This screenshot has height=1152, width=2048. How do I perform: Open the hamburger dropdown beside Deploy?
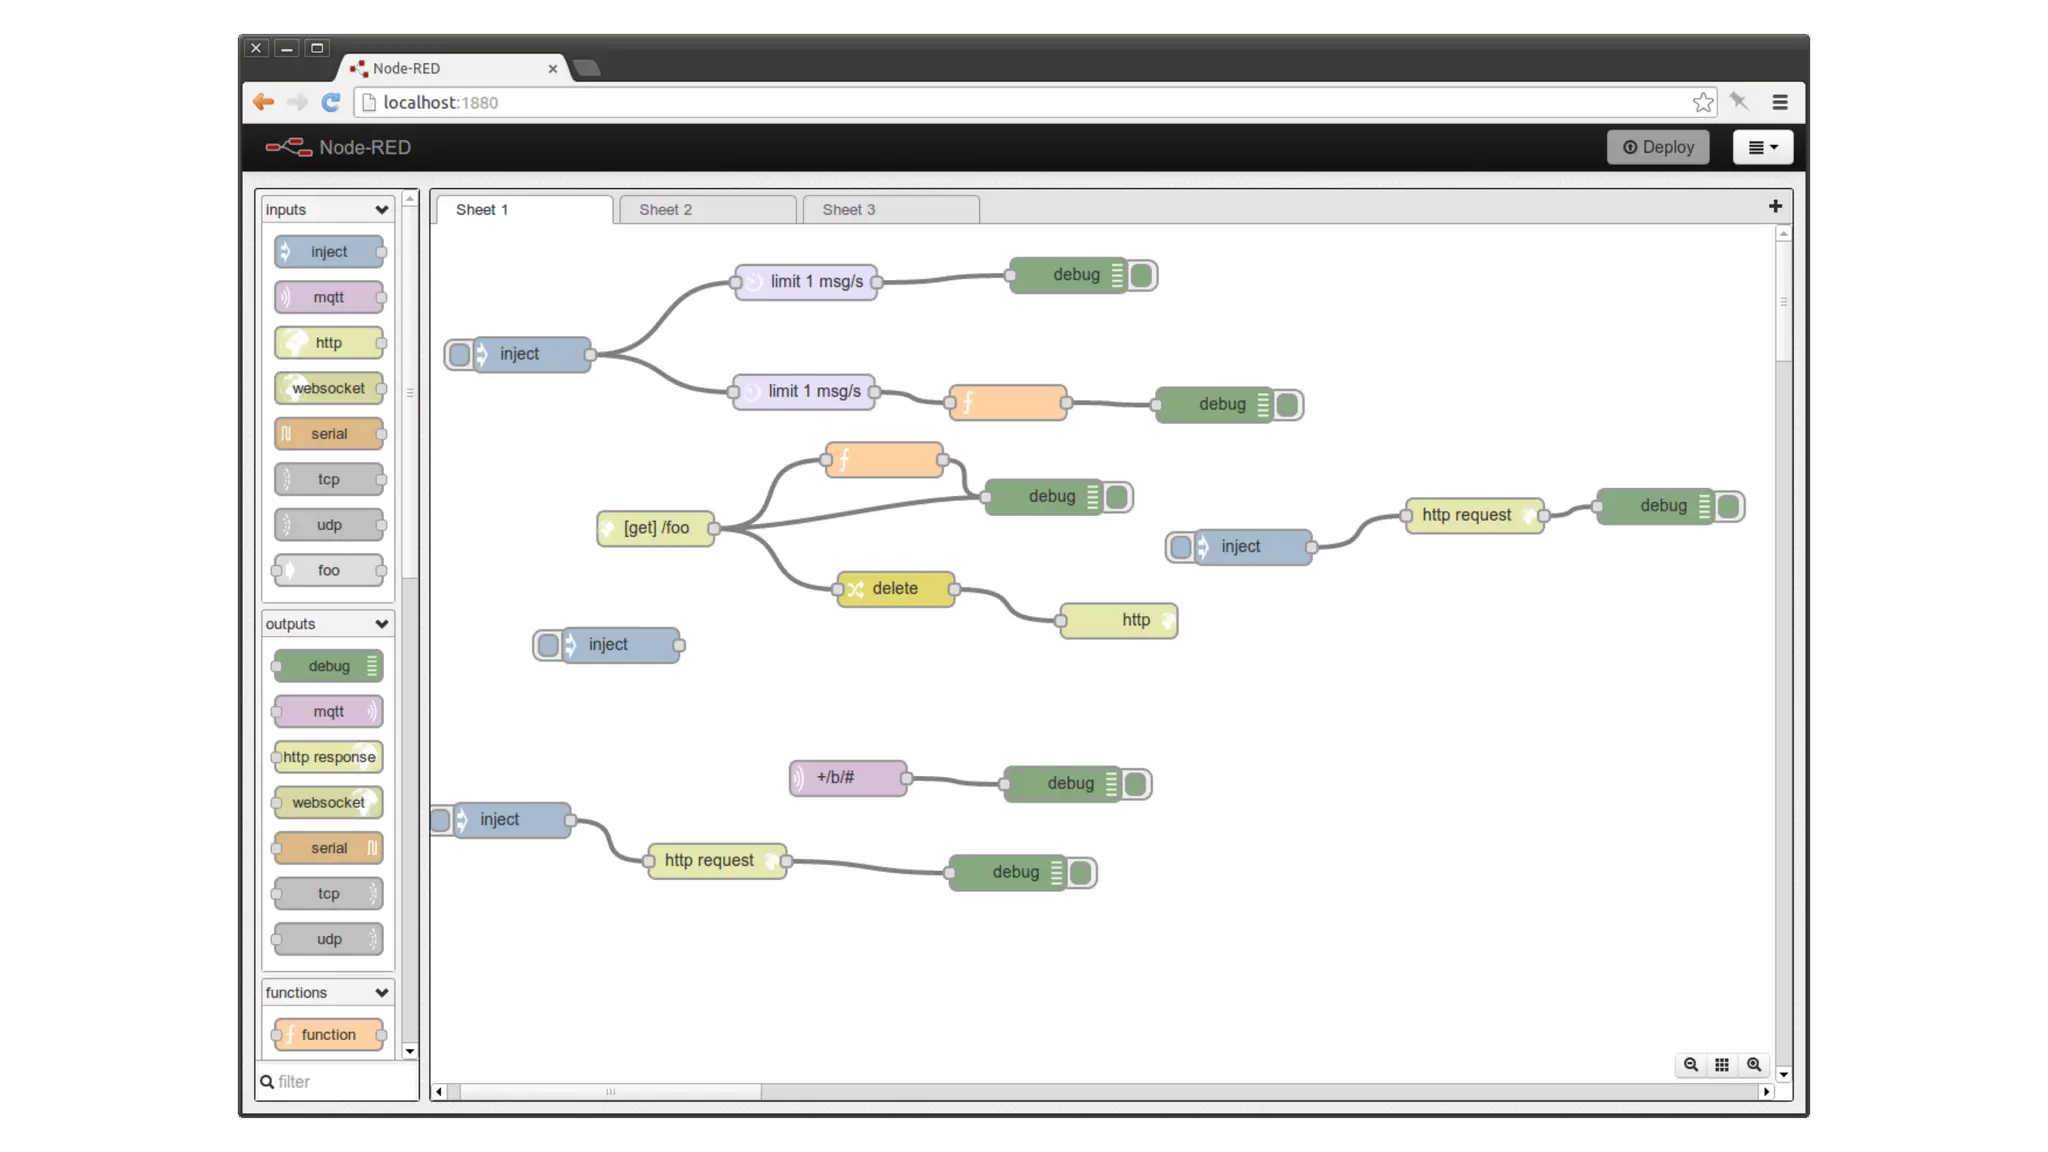(x=1762, y=147)
